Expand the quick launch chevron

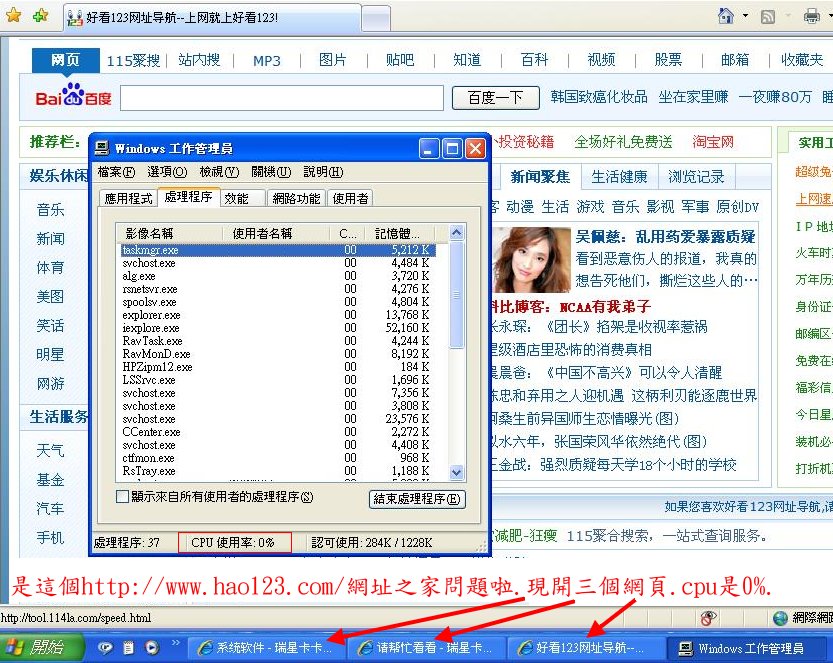pyautogui.click(x=175, y=643)
